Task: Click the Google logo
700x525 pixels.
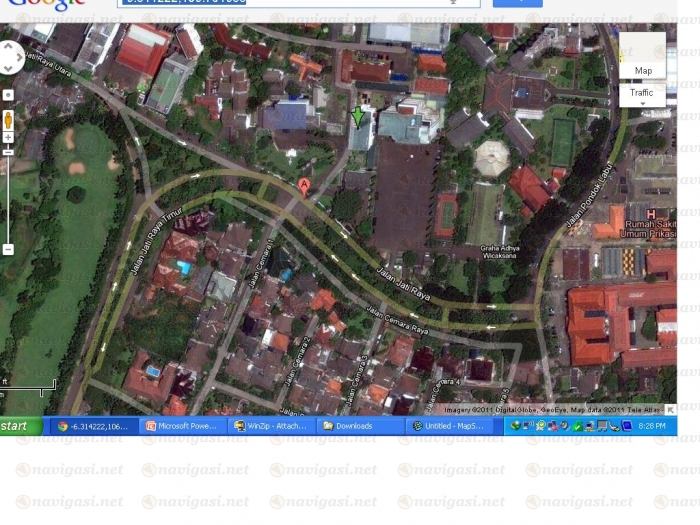Action: tap(45, 4)
